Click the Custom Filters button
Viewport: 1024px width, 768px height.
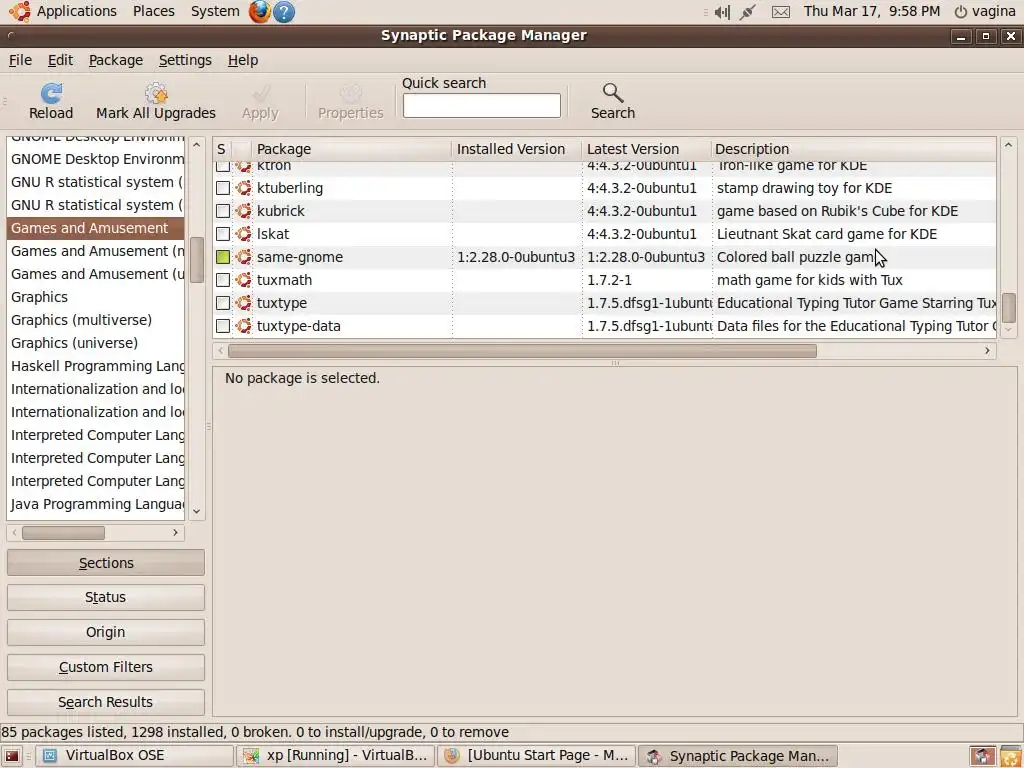pyautogui.click(x=106, y=667)
